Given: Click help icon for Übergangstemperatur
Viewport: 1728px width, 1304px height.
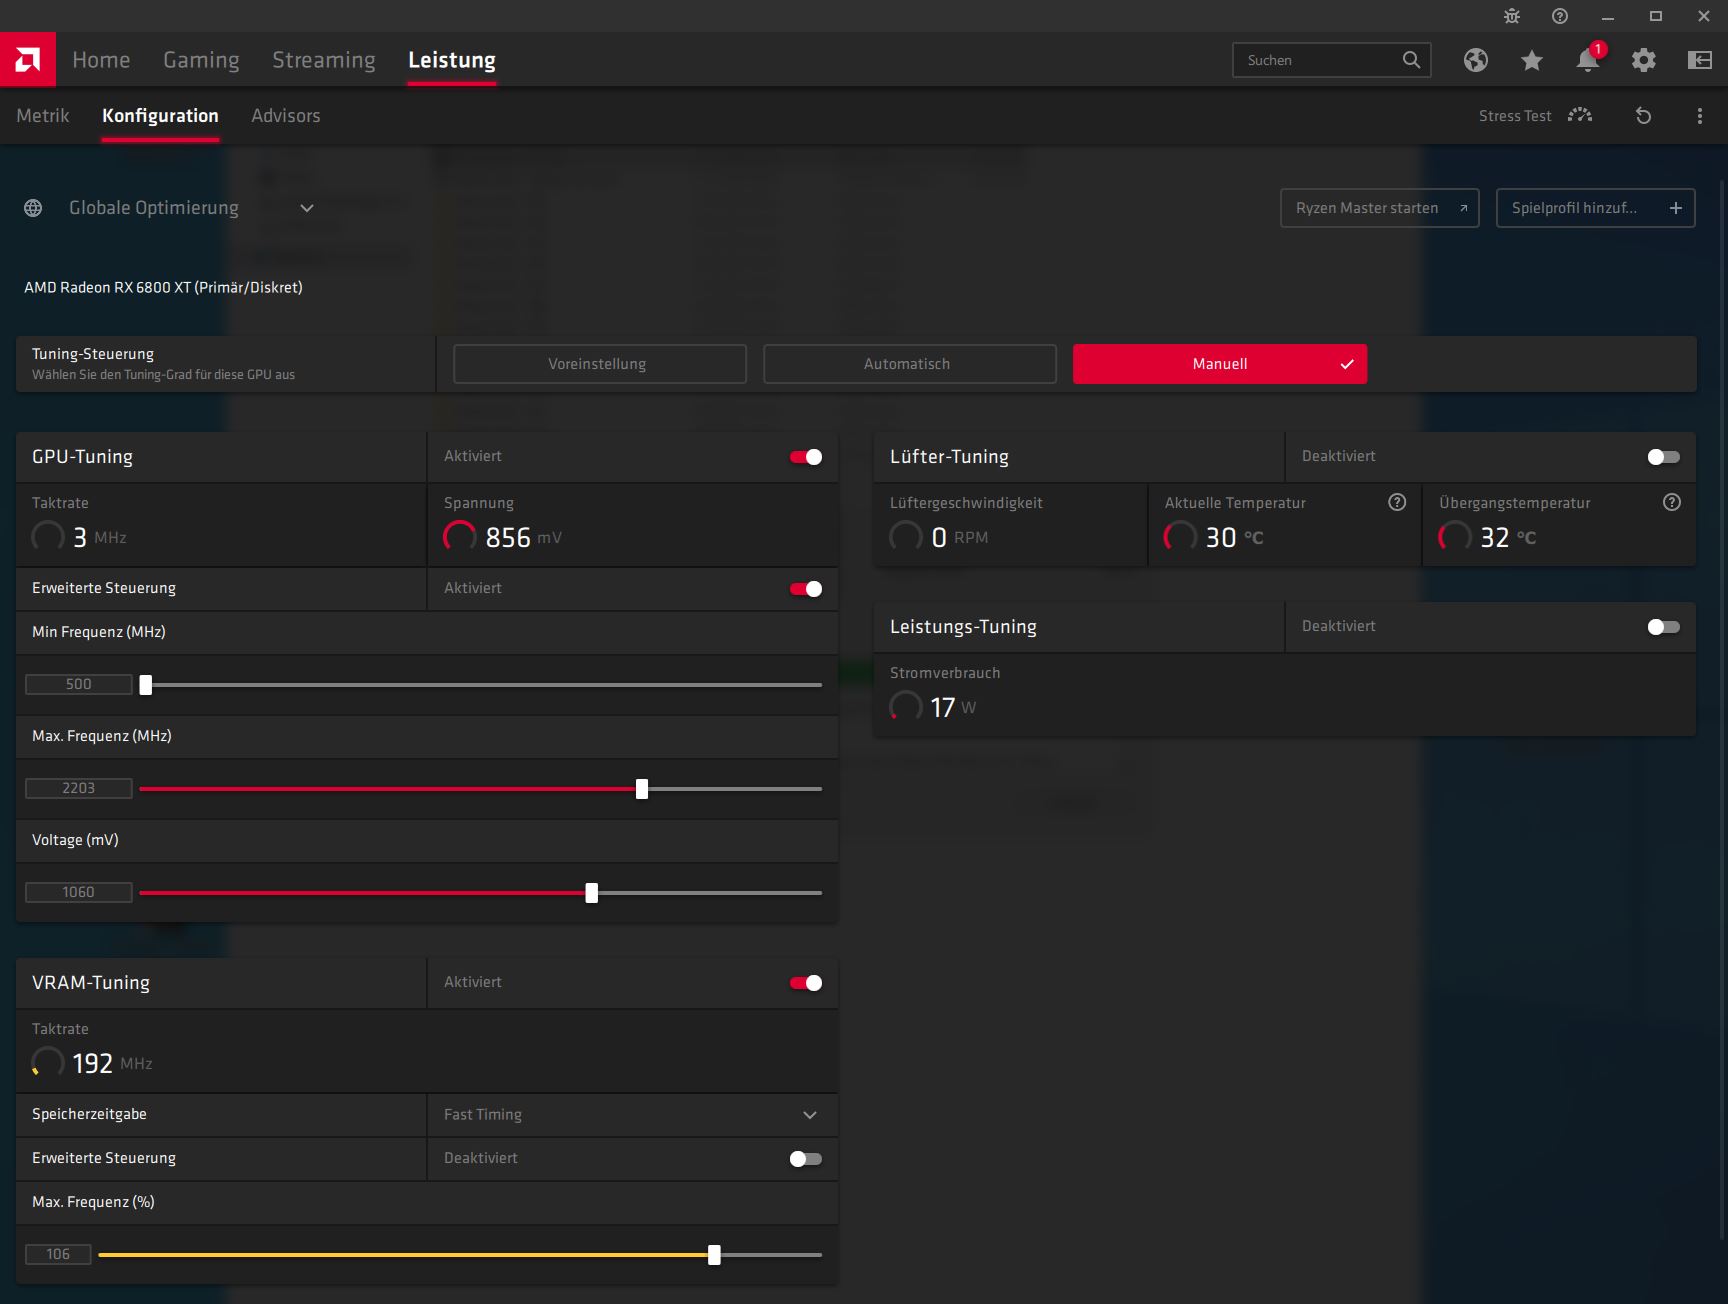Looking at the screenshot, I should click(1672, 502).
